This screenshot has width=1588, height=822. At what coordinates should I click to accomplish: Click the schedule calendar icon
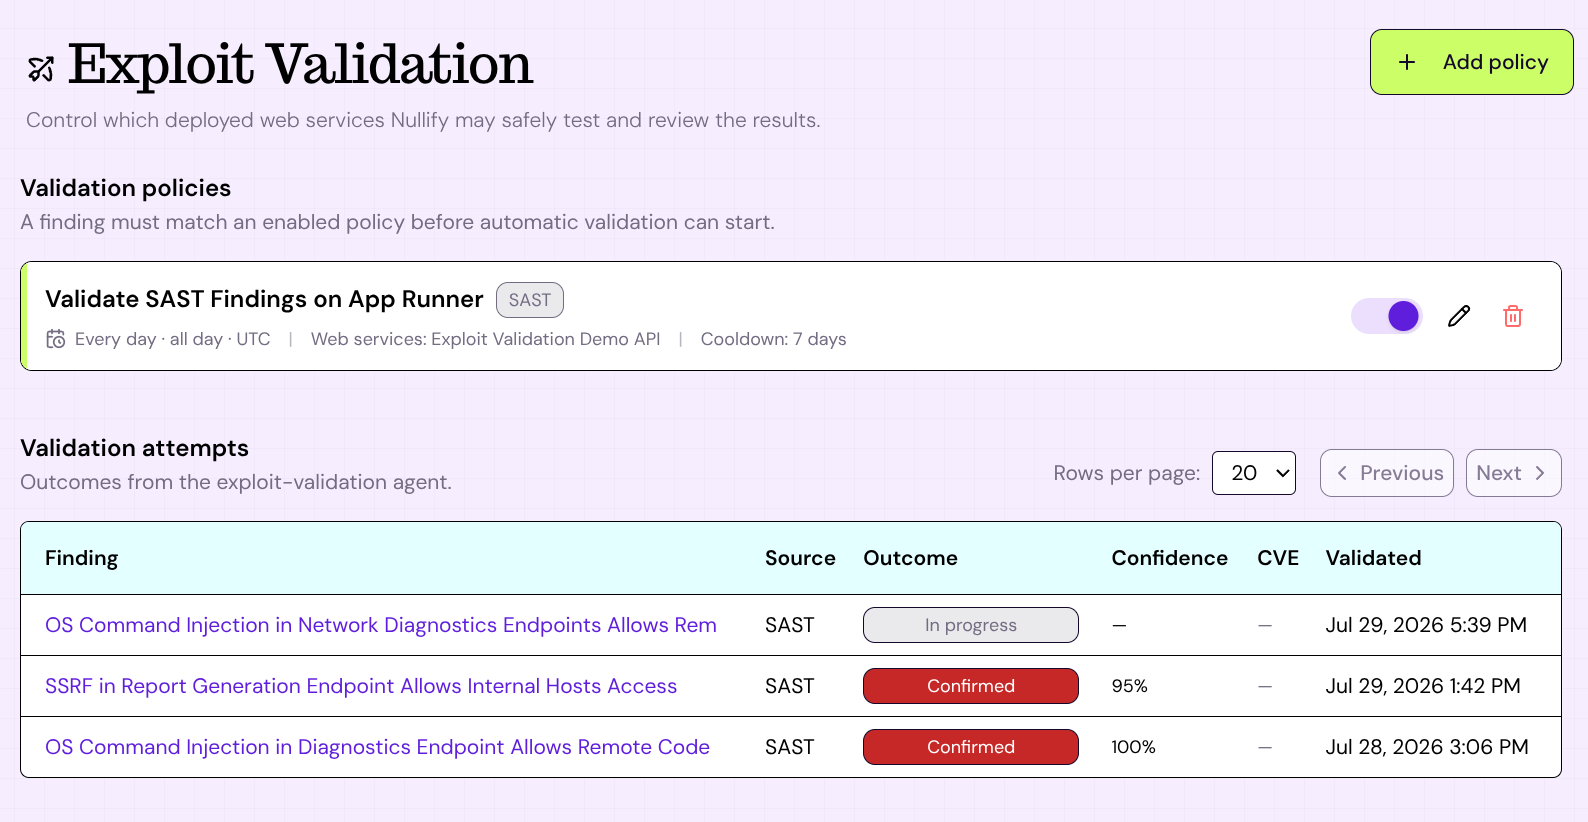coord(56,339)
